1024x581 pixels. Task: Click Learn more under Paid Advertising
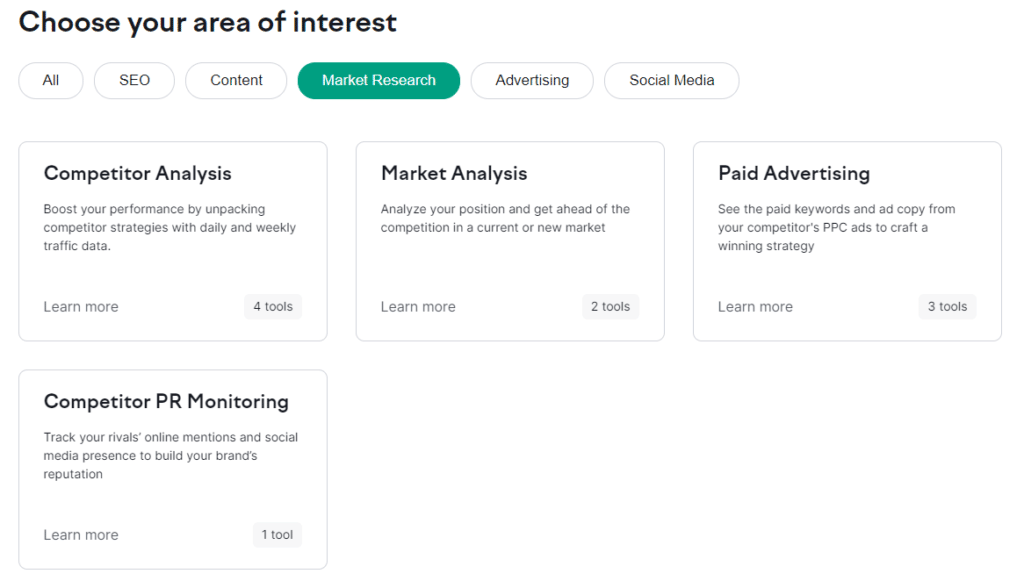click(x=755, y=307)
